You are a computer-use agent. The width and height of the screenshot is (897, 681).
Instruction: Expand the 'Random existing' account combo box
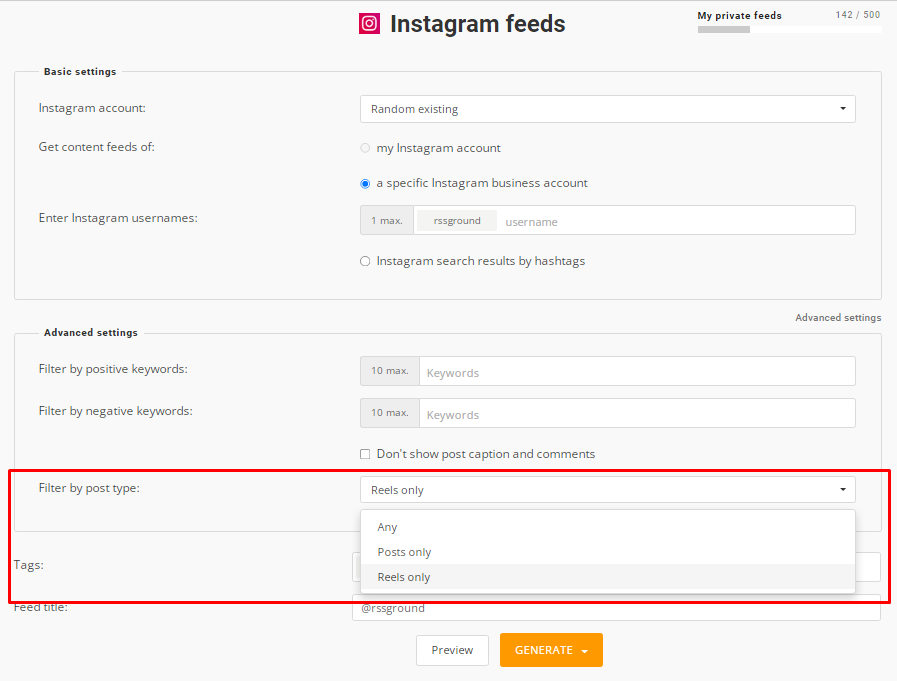click(608, 109)
